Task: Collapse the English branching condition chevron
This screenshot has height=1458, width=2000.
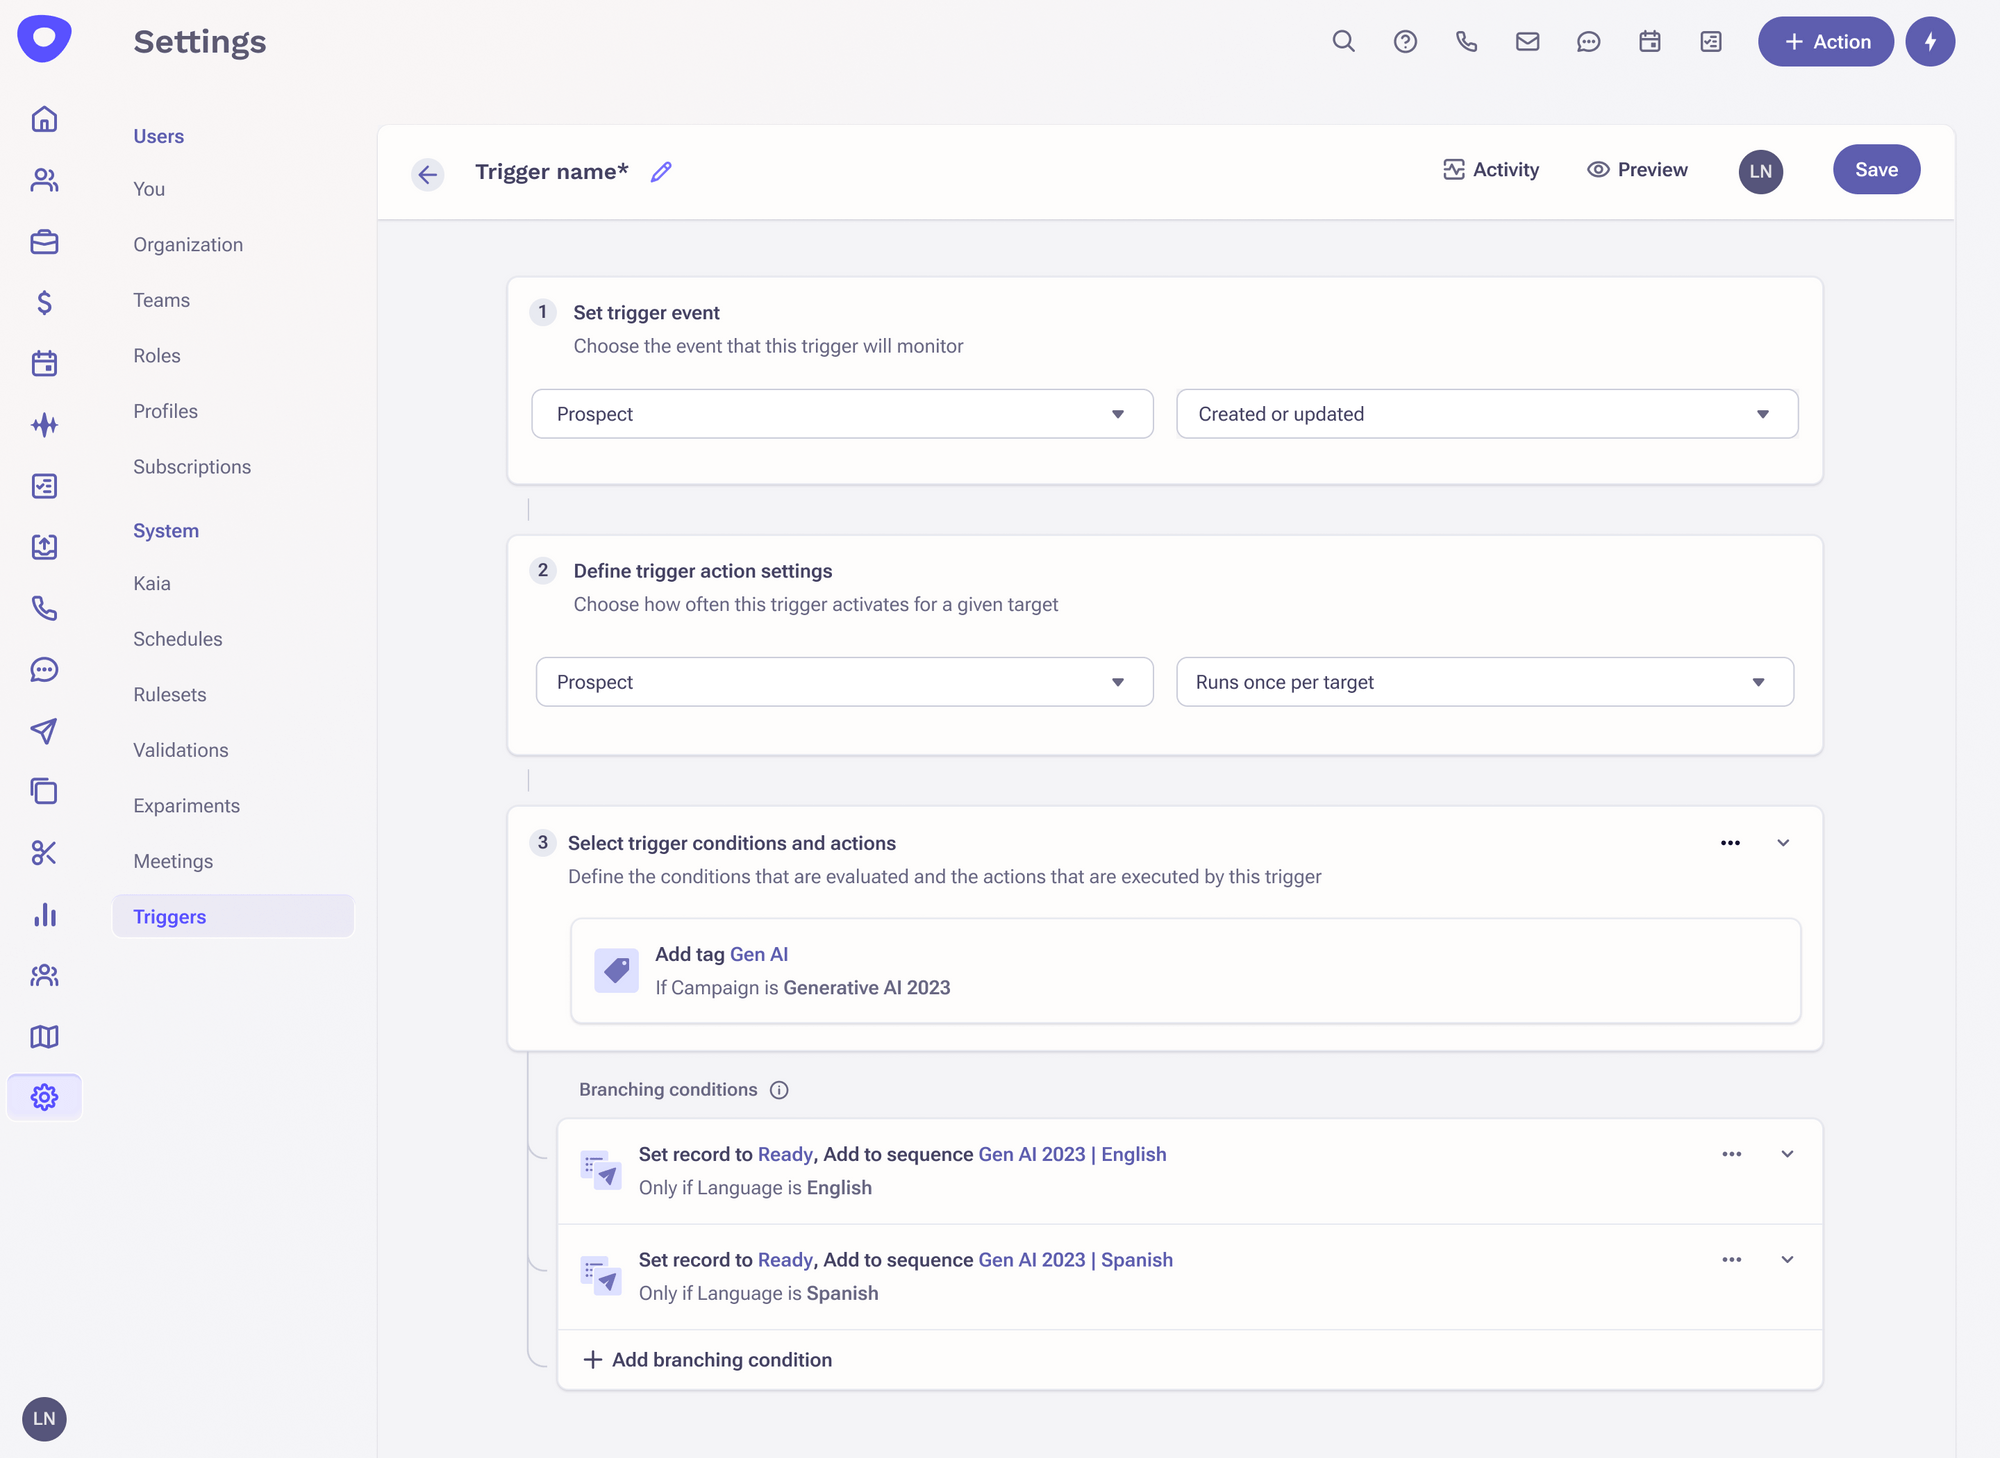Action: (1787, 1154)
